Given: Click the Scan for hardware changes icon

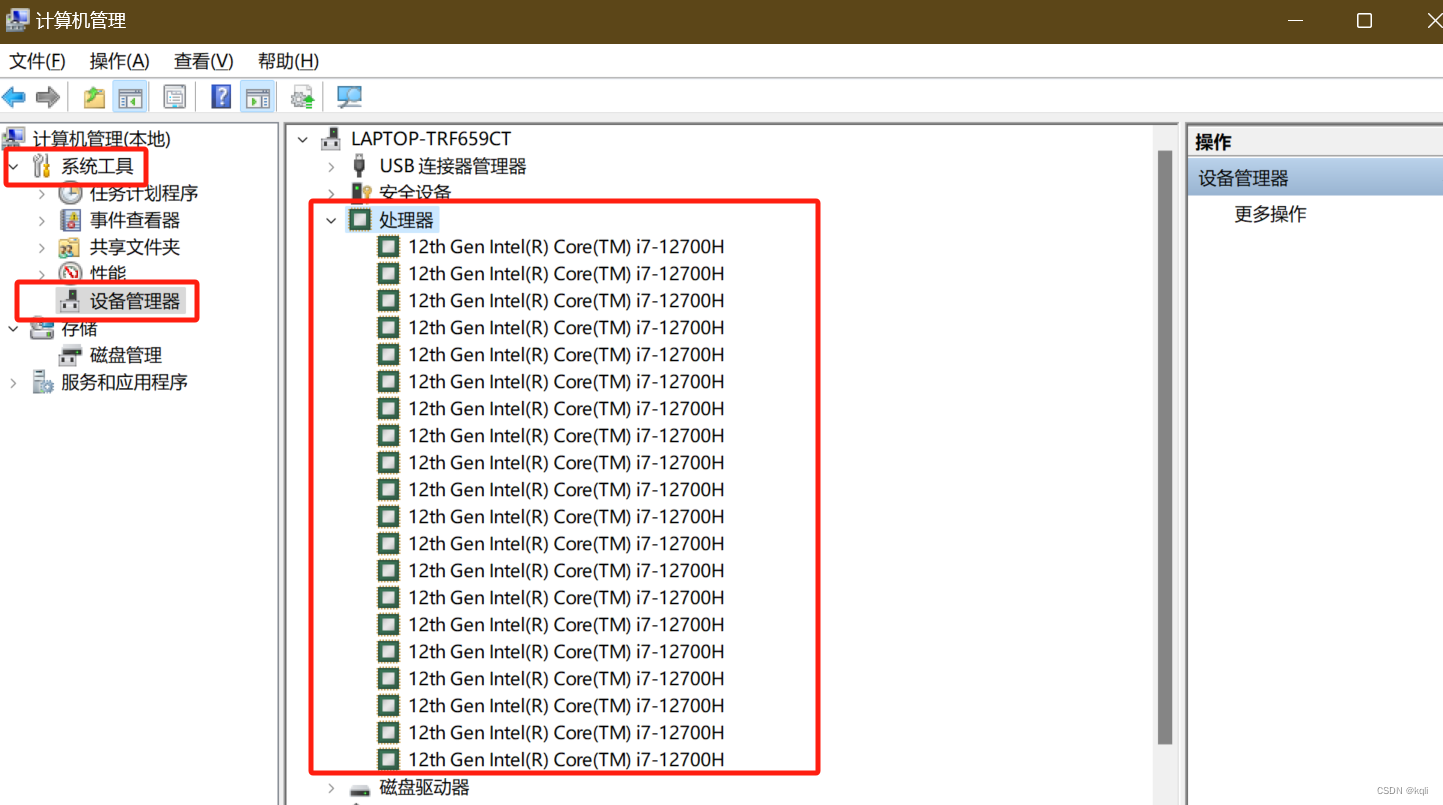Looking at the screenshot, I should point(349,97).
